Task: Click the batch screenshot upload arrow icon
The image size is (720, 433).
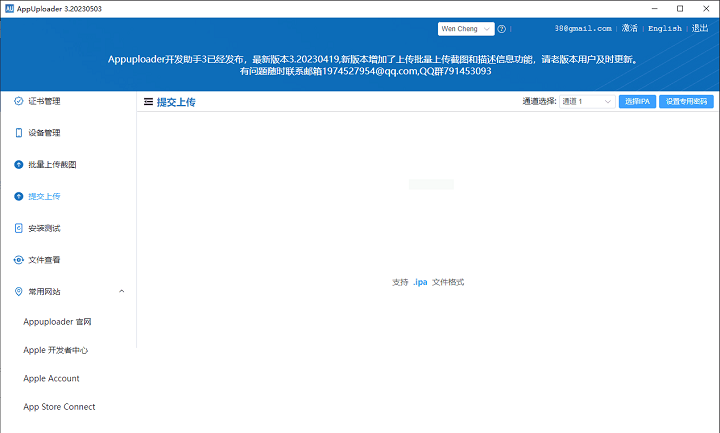Action: 18,164
